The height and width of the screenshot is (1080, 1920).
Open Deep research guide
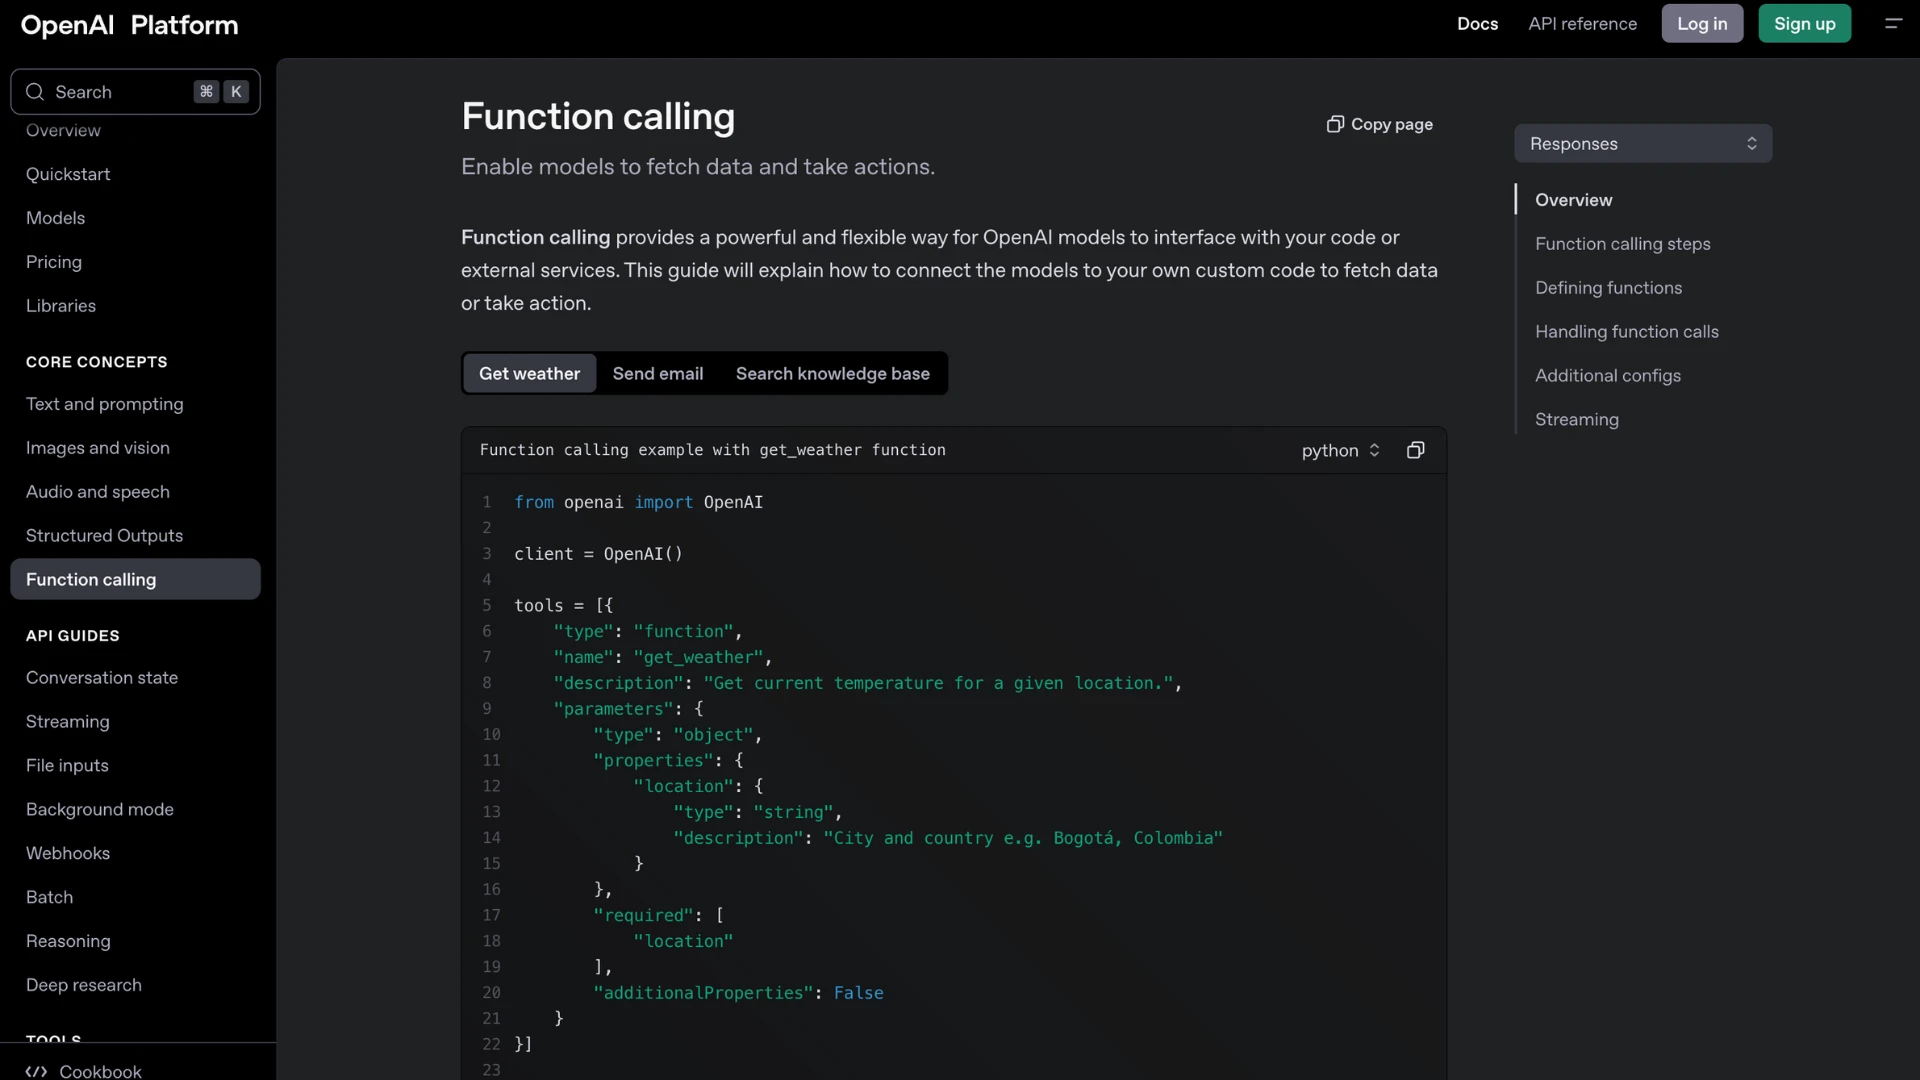click(83, 986)
